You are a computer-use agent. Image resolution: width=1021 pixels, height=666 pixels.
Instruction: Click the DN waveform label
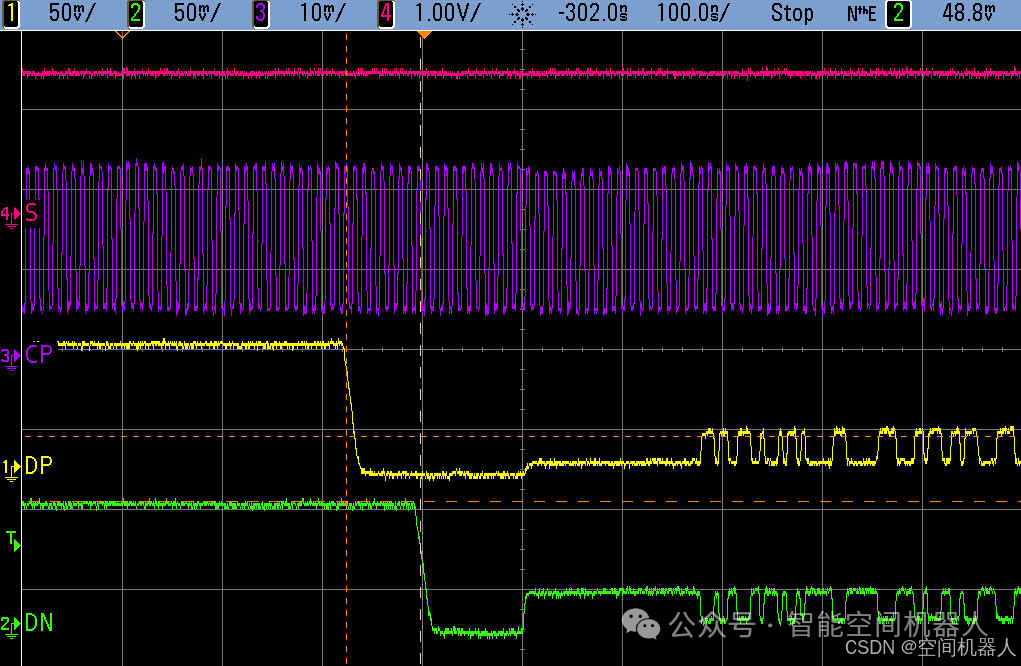click(x=38, y=623)
